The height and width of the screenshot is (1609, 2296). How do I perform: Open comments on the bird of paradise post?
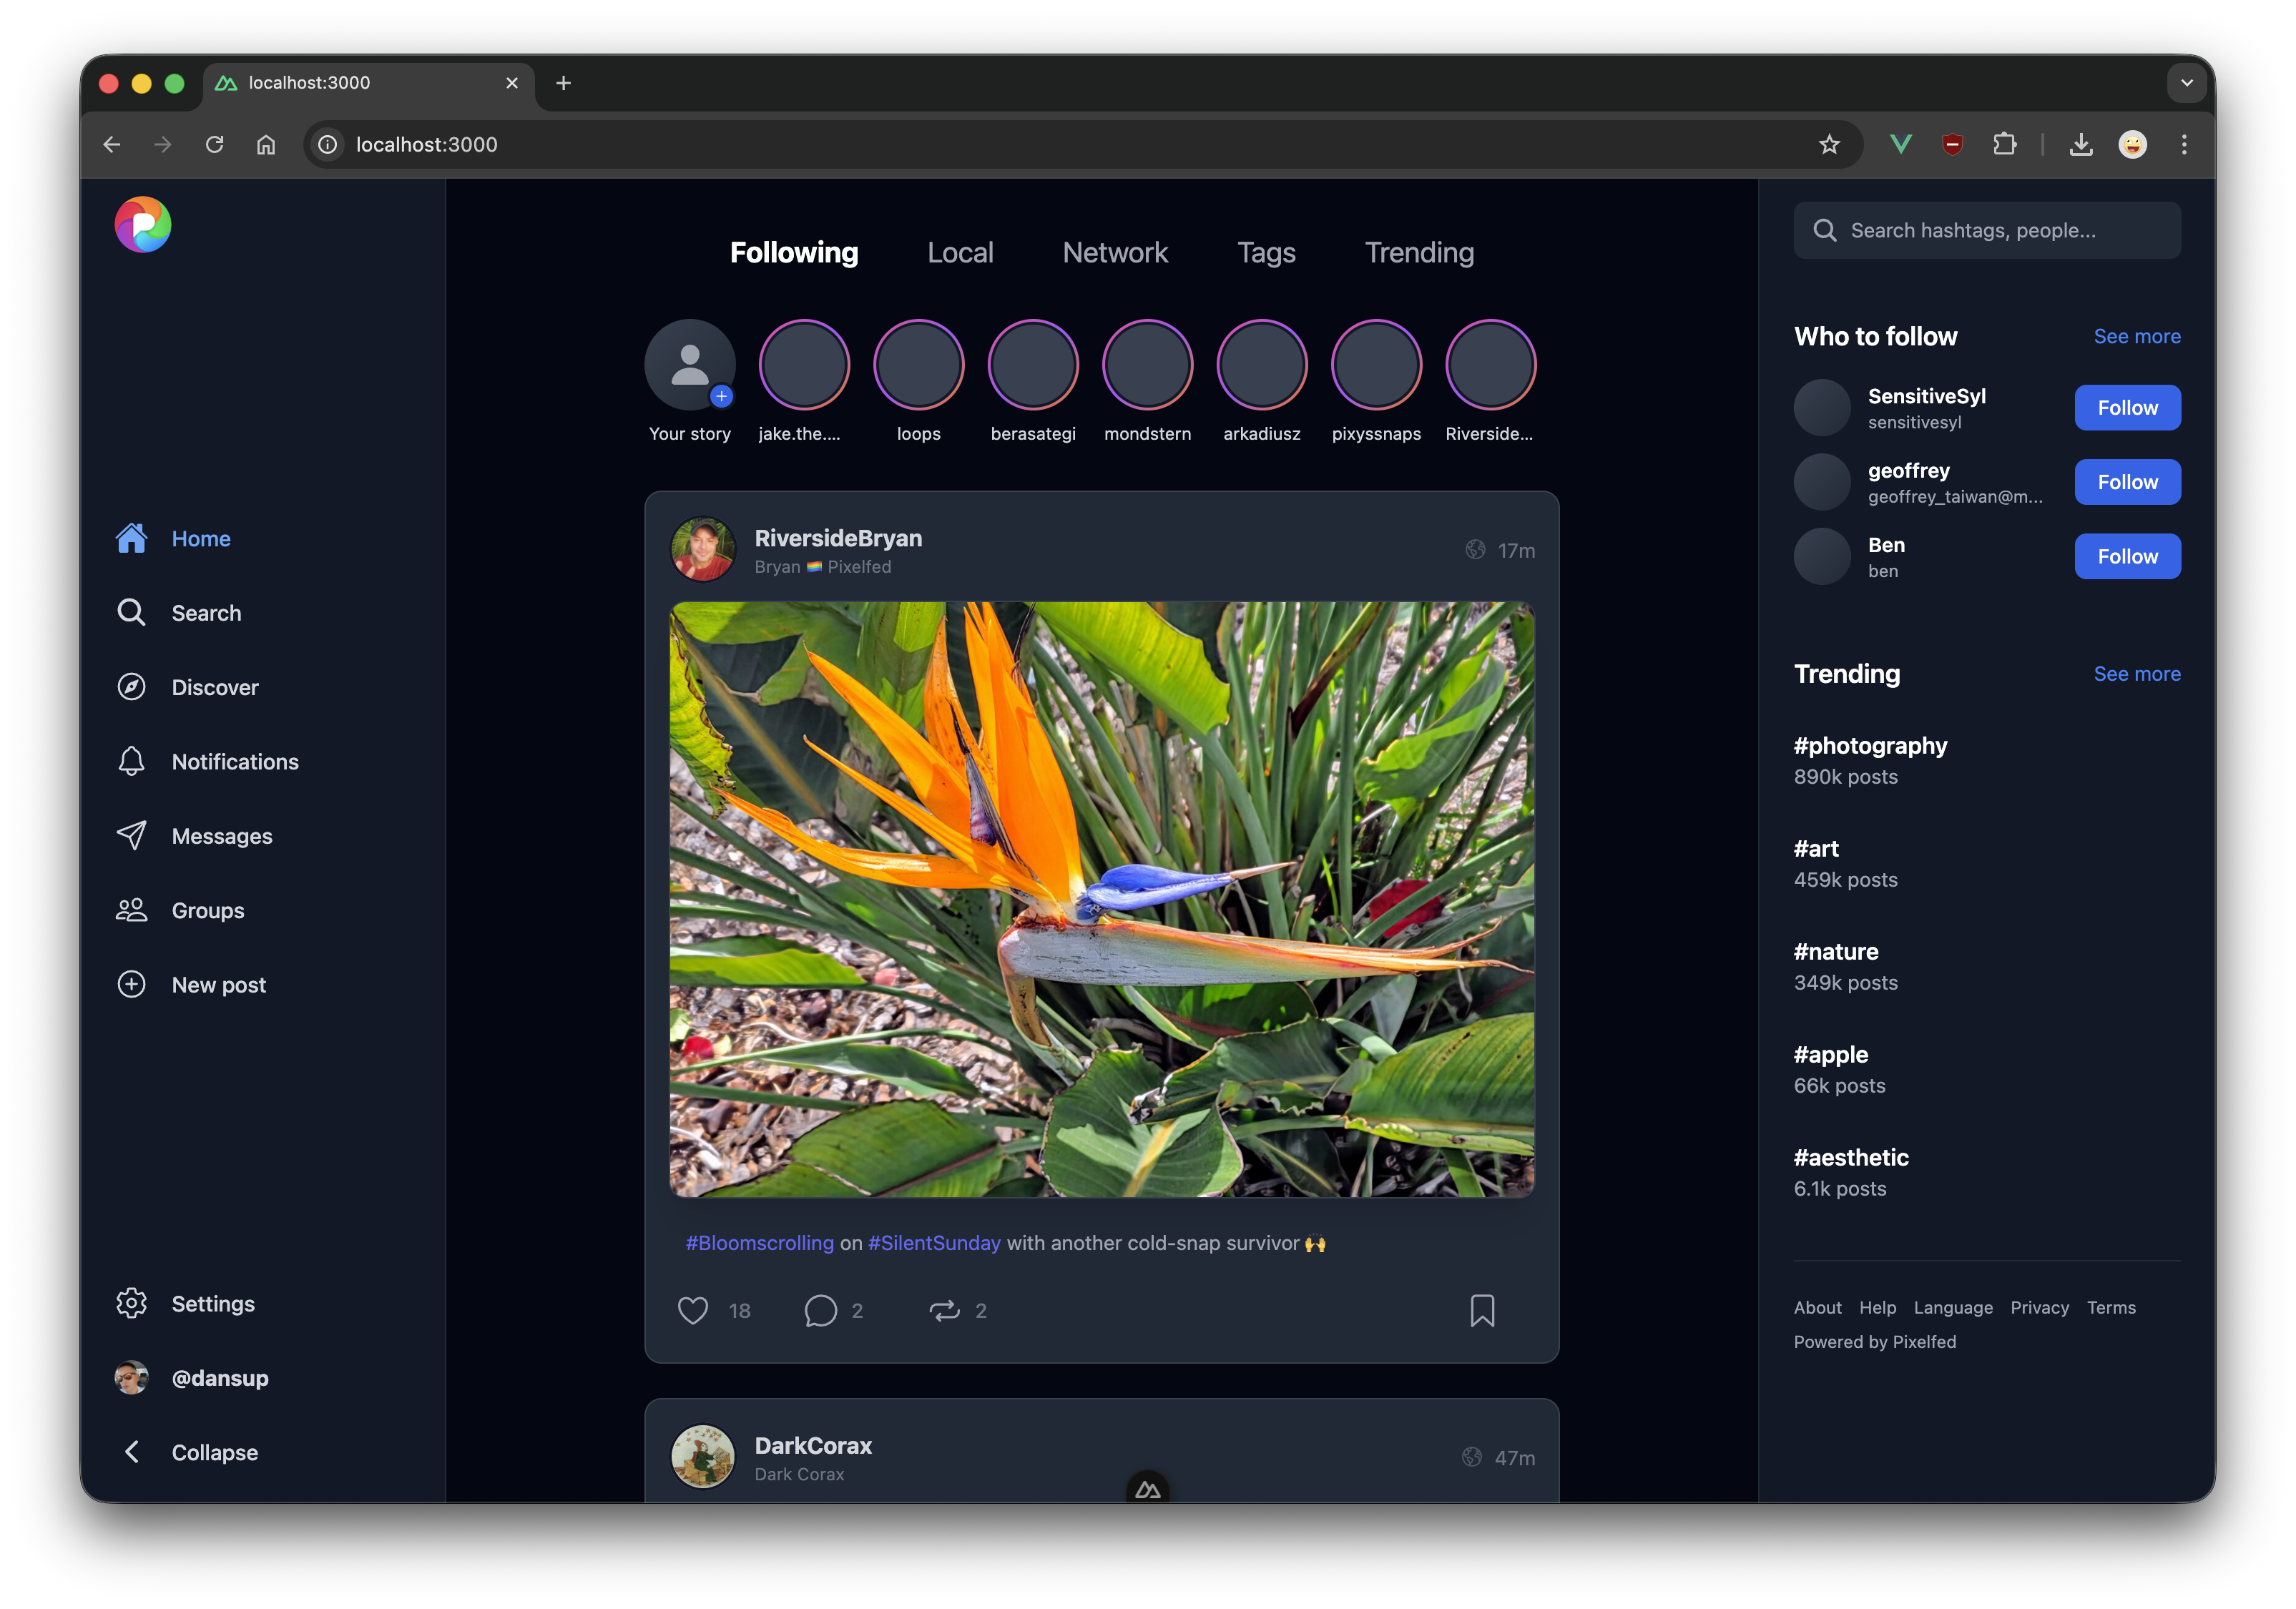[x=820, y=1310]
